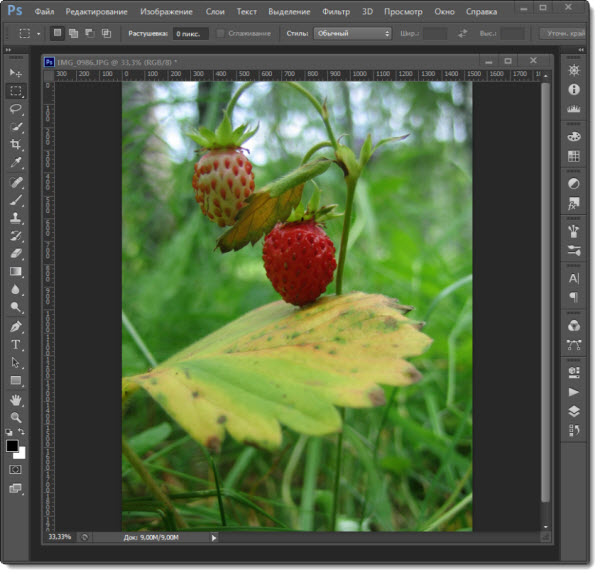Toggle Quick Mask mode
Image resolution: width=600 pixels, height=574 pixels.
[x=16, y=468]
